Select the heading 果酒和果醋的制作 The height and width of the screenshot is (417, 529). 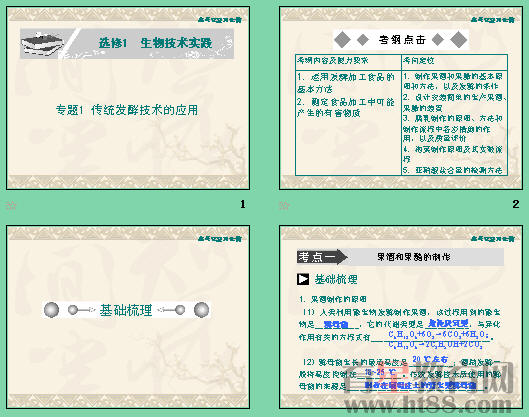(414, 257)
